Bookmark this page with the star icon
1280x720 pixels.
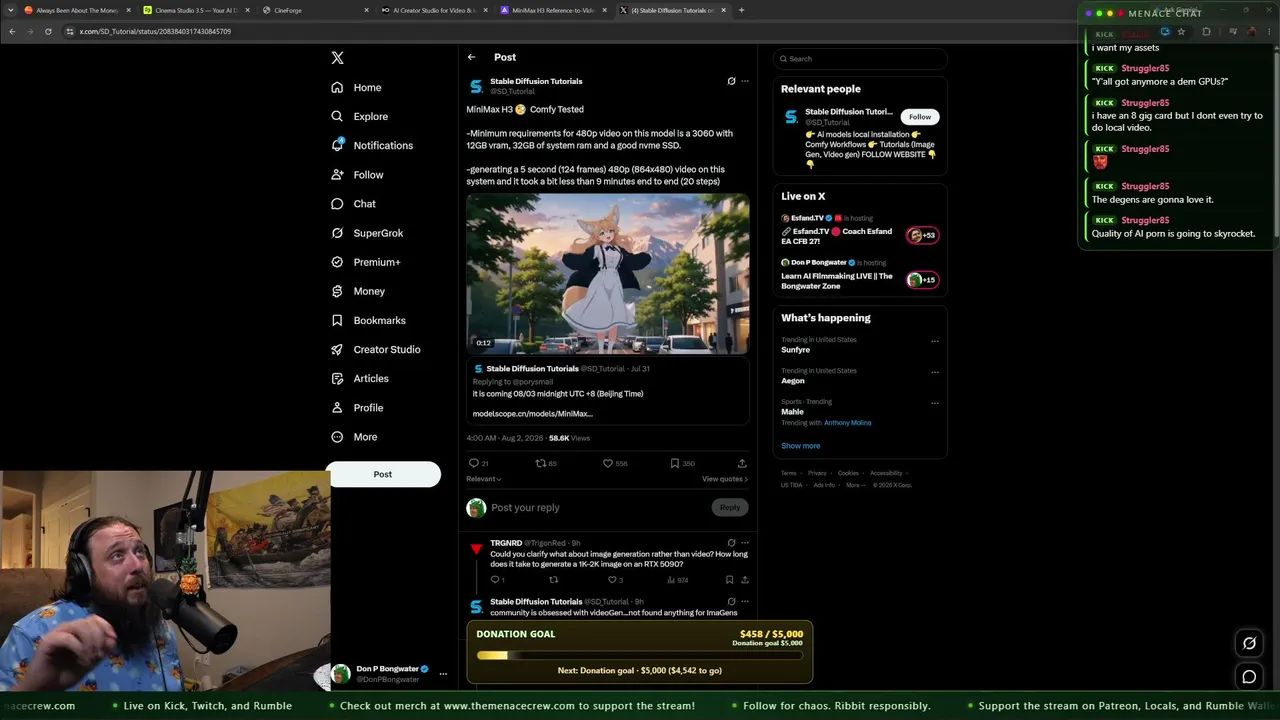[x=1181, y=31]
